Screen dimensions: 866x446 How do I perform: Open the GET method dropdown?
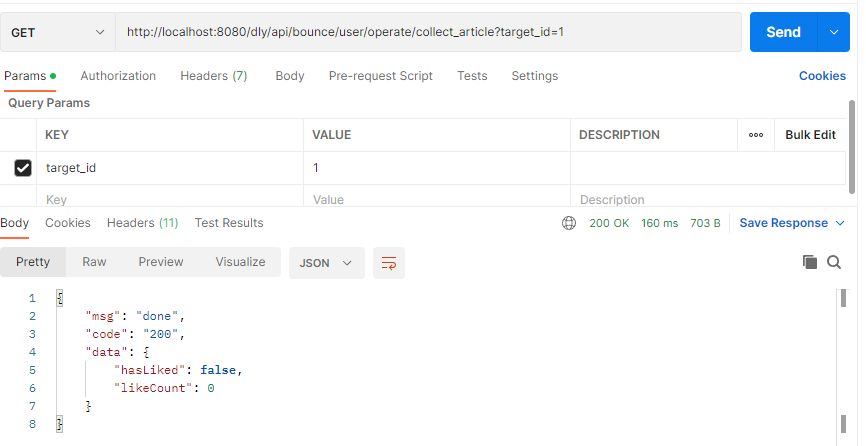58,32
